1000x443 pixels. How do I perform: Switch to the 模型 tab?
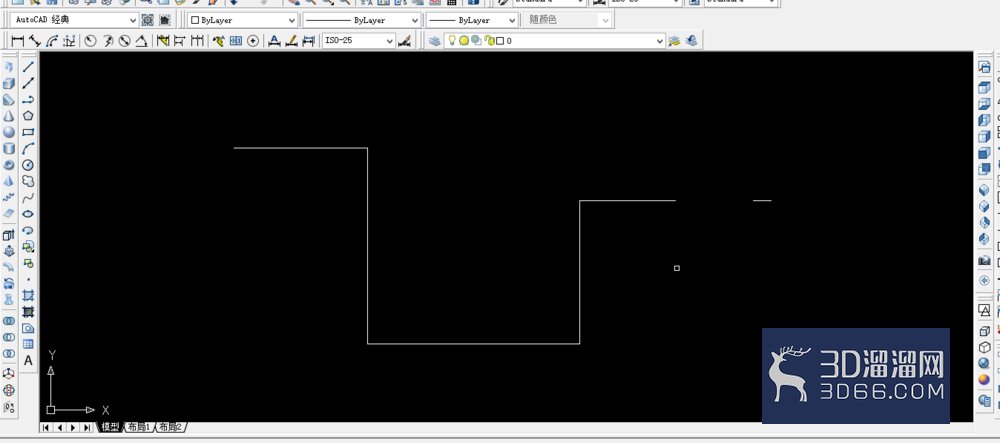tap(110, 427)
